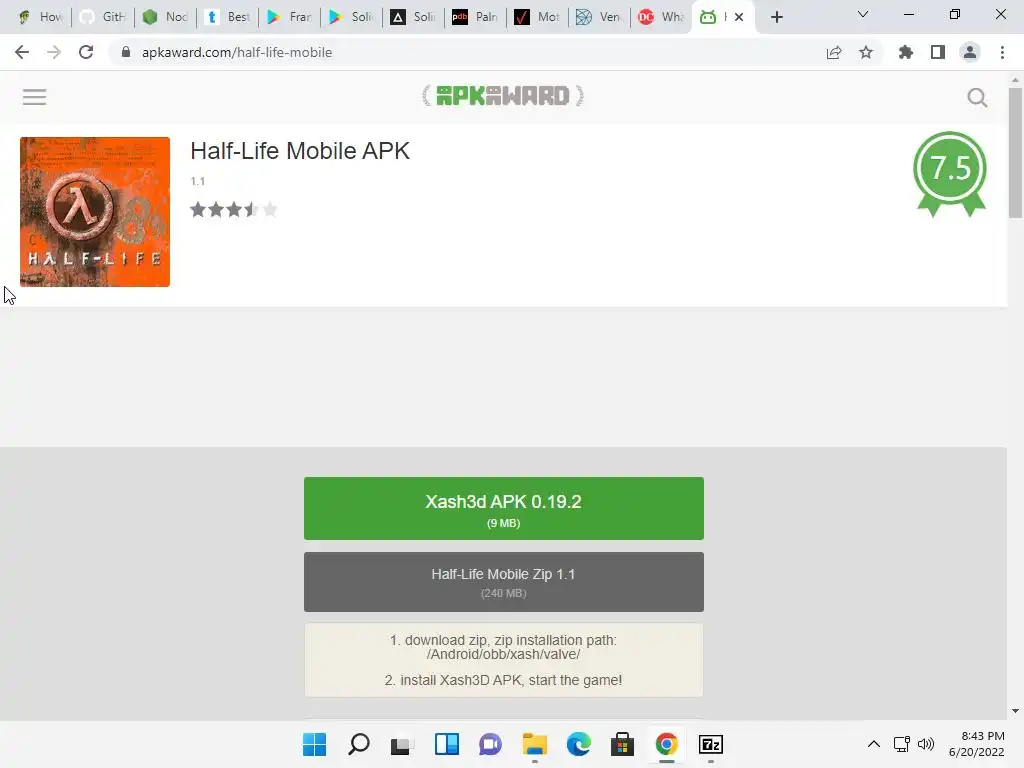Screen dimensions: 1024x768
Task: Open 7-Zip from taskbar
Action: pyautogui.click(x=711, y=744)
